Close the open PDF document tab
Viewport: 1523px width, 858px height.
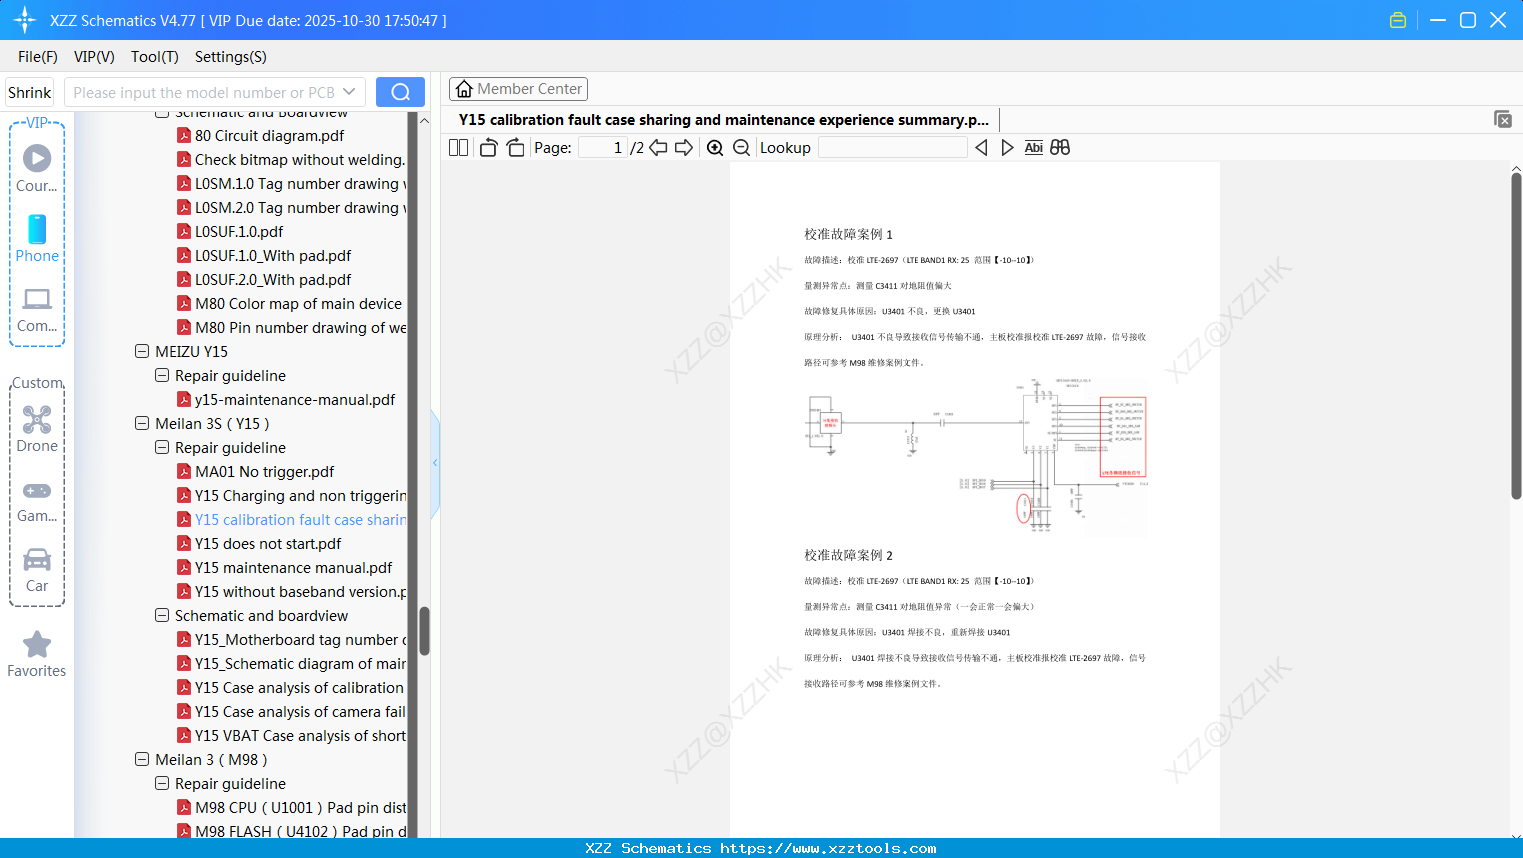pos(1503,119)
